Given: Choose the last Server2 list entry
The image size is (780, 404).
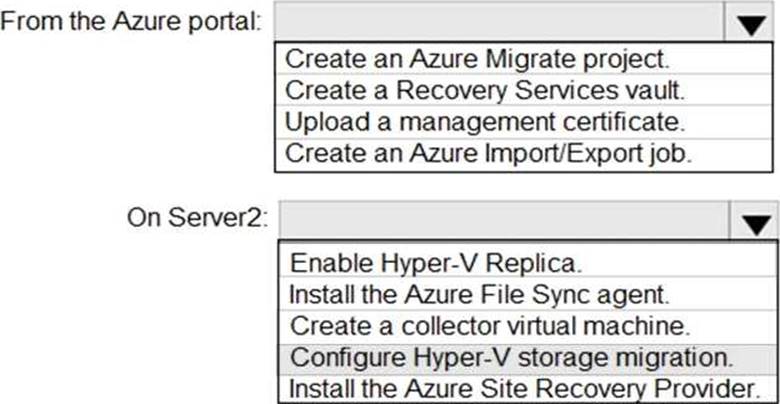Looking at the screenshot, I should pyautogui.click(x=524, y=388).
